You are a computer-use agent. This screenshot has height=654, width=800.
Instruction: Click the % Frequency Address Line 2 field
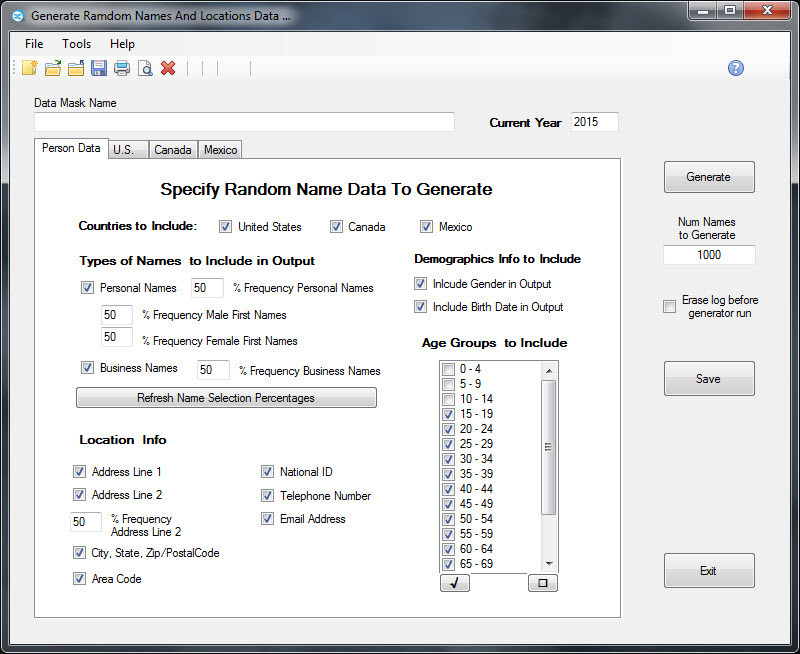click(x=86, y=521)
